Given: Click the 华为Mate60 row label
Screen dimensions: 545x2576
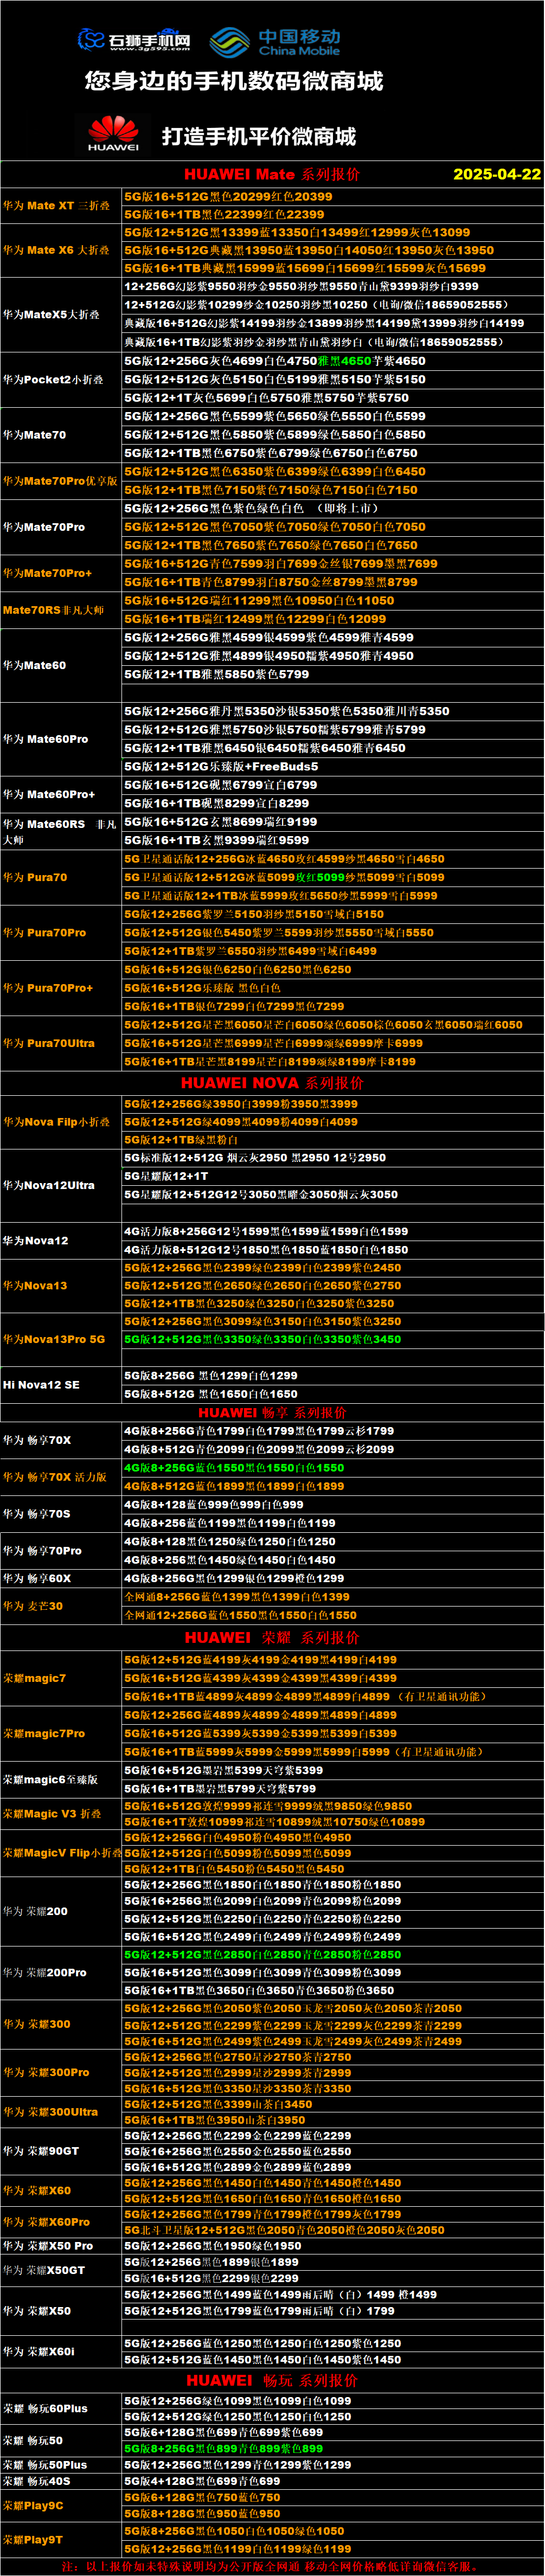Looking at the screenshot, I should pos(34,665).
